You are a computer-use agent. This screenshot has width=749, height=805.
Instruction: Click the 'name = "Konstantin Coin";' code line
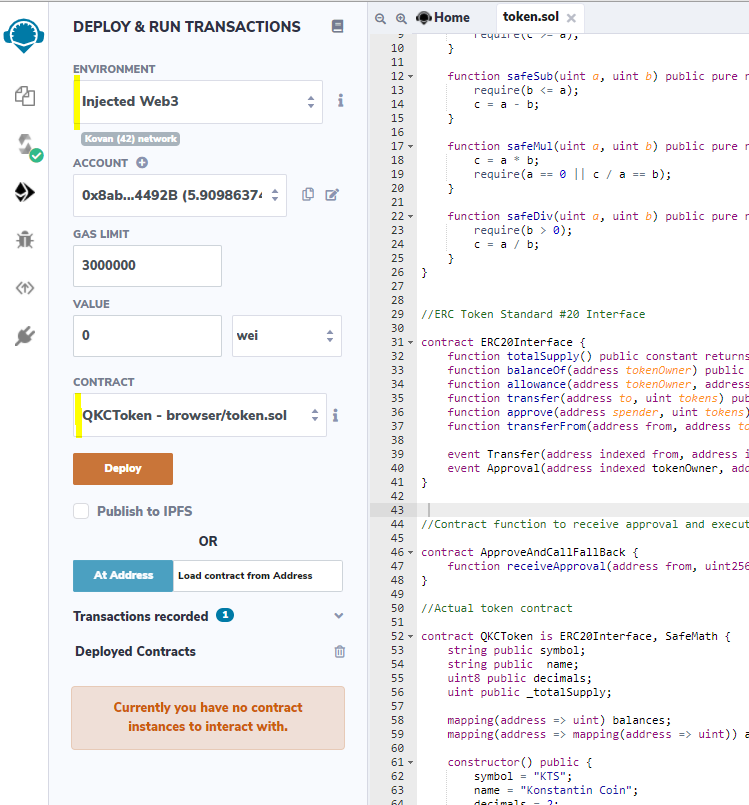[556, 790]
